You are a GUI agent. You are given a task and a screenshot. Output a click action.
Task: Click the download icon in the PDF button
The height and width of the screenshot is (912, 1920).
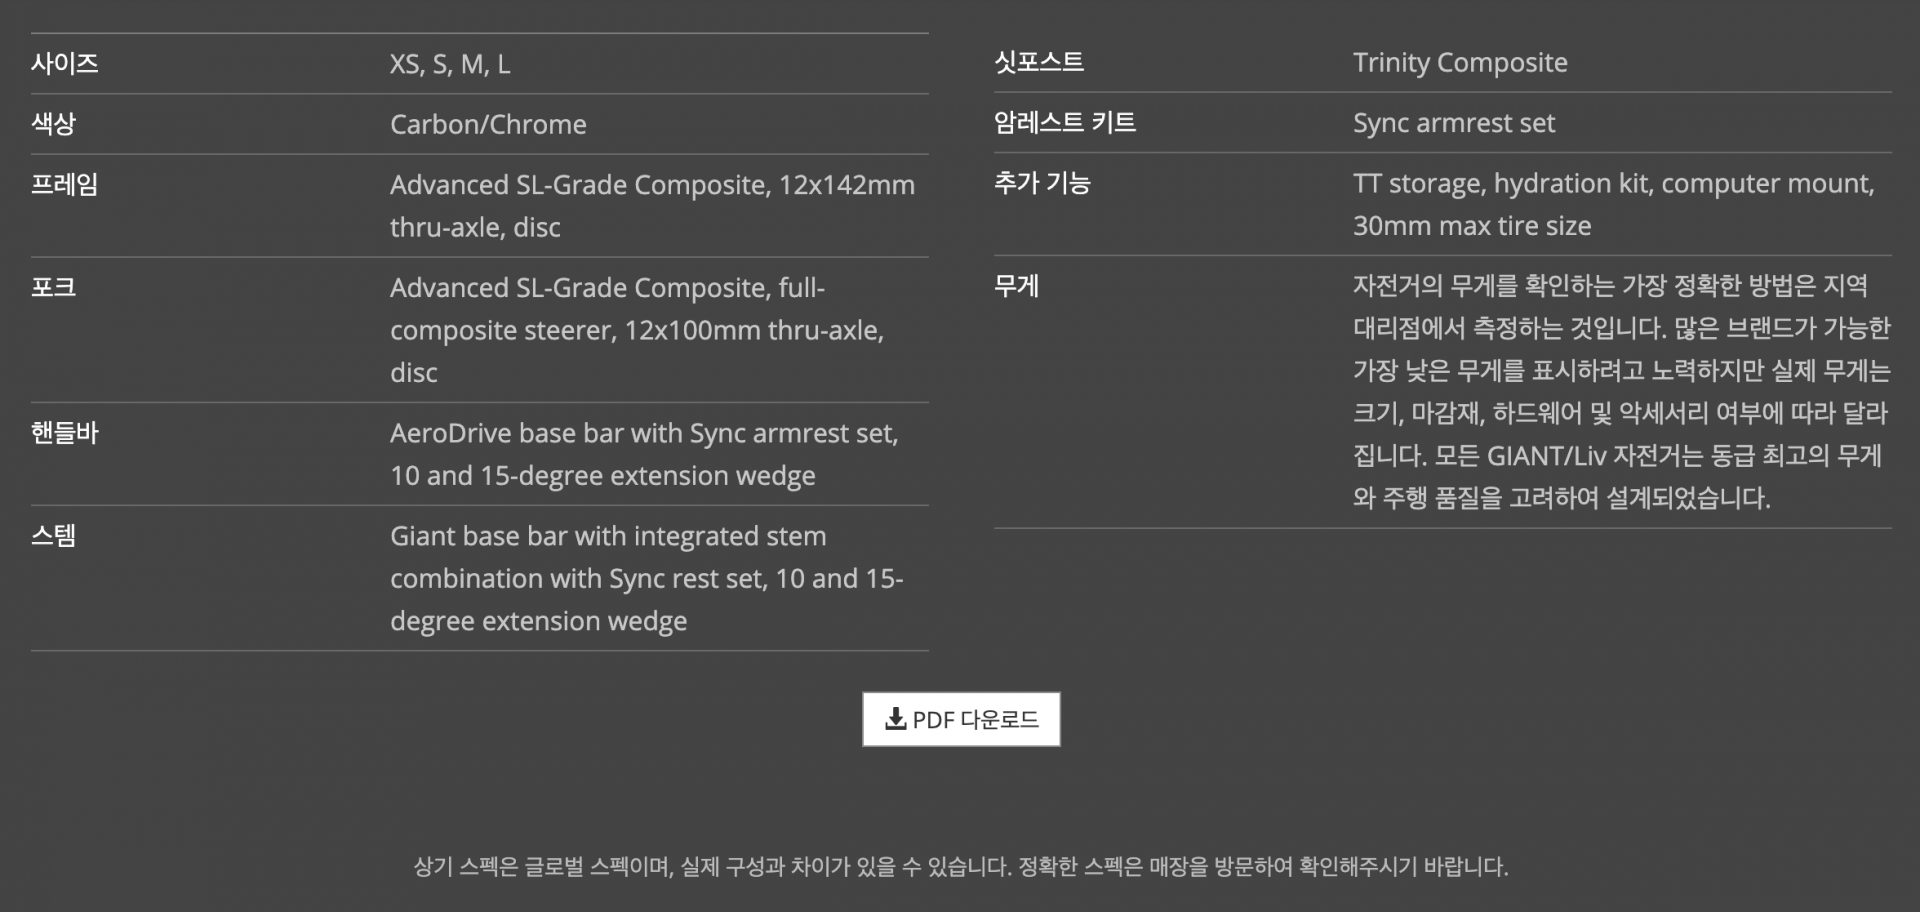point(895,719)
